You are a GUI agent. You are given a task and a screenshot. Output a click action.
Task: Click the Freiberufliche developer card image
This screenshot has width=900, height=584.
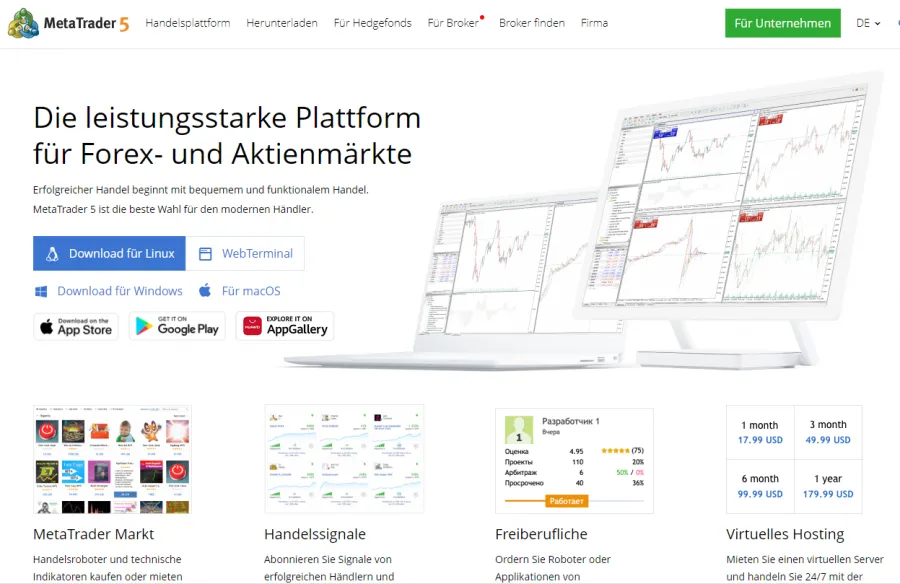click(x=574, y=459)
